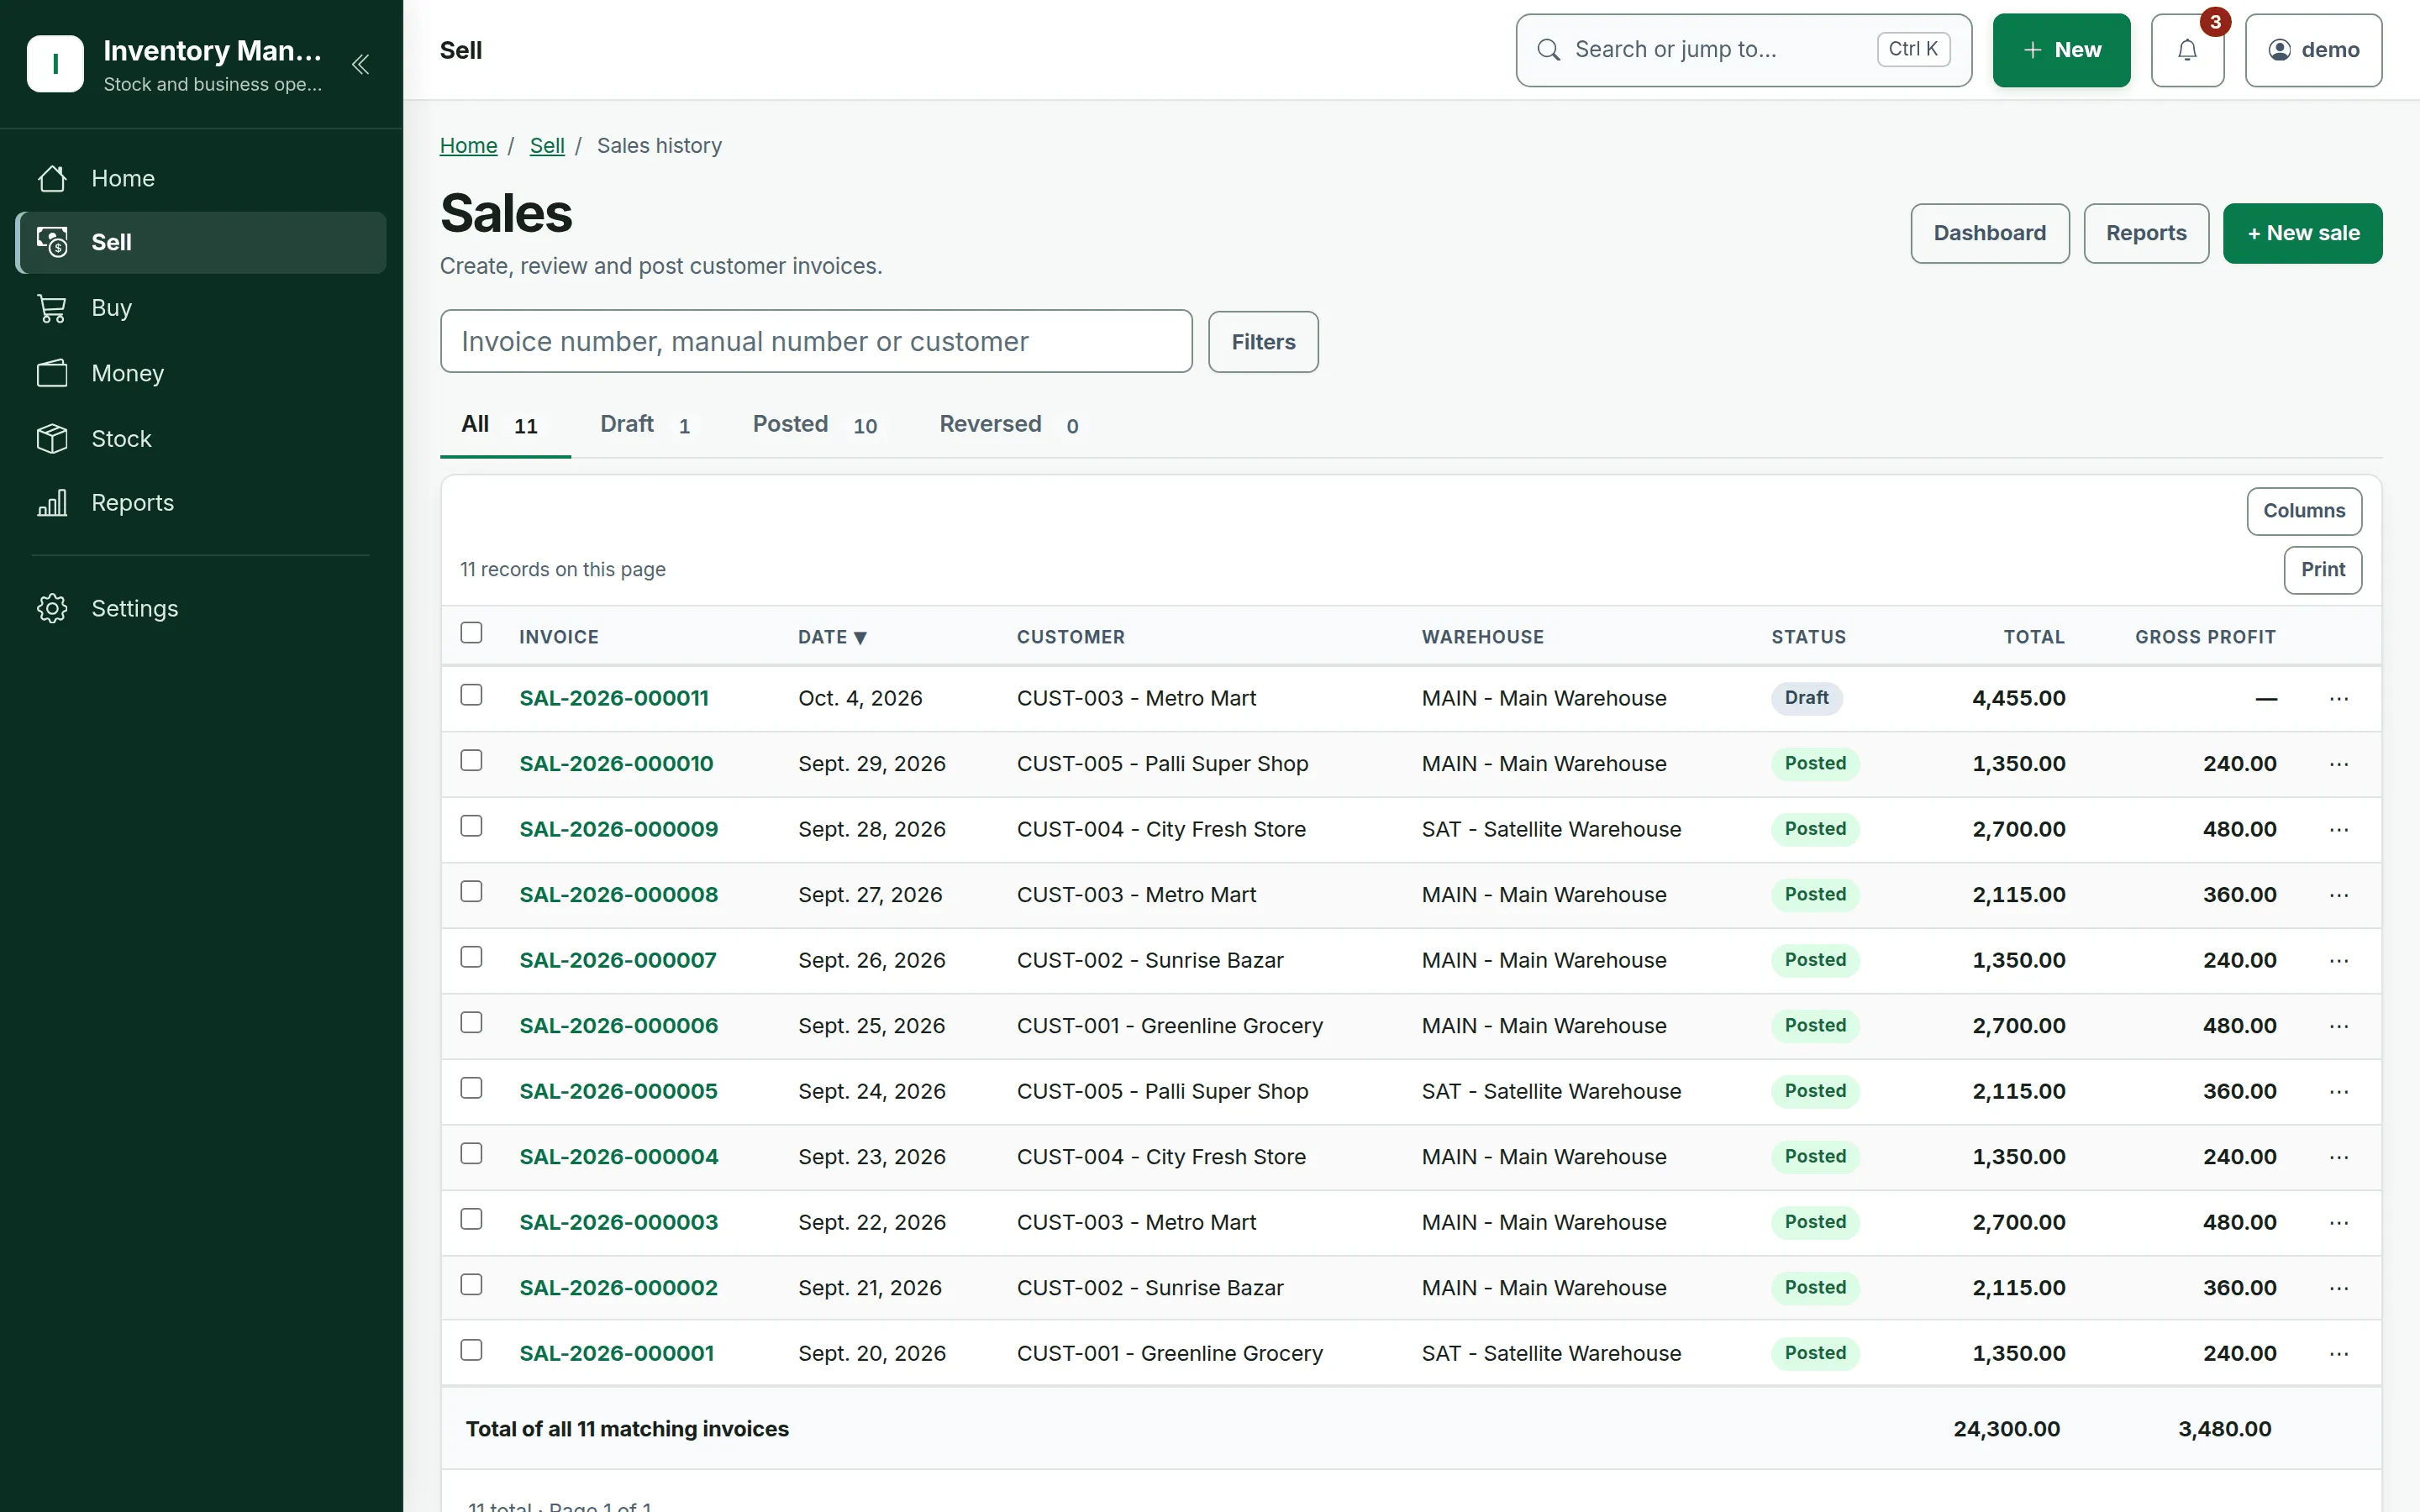Switch to the Reversed tab
Image resolution: width=2420 pixels, height=1512 pixels.
pos(1009,425)
